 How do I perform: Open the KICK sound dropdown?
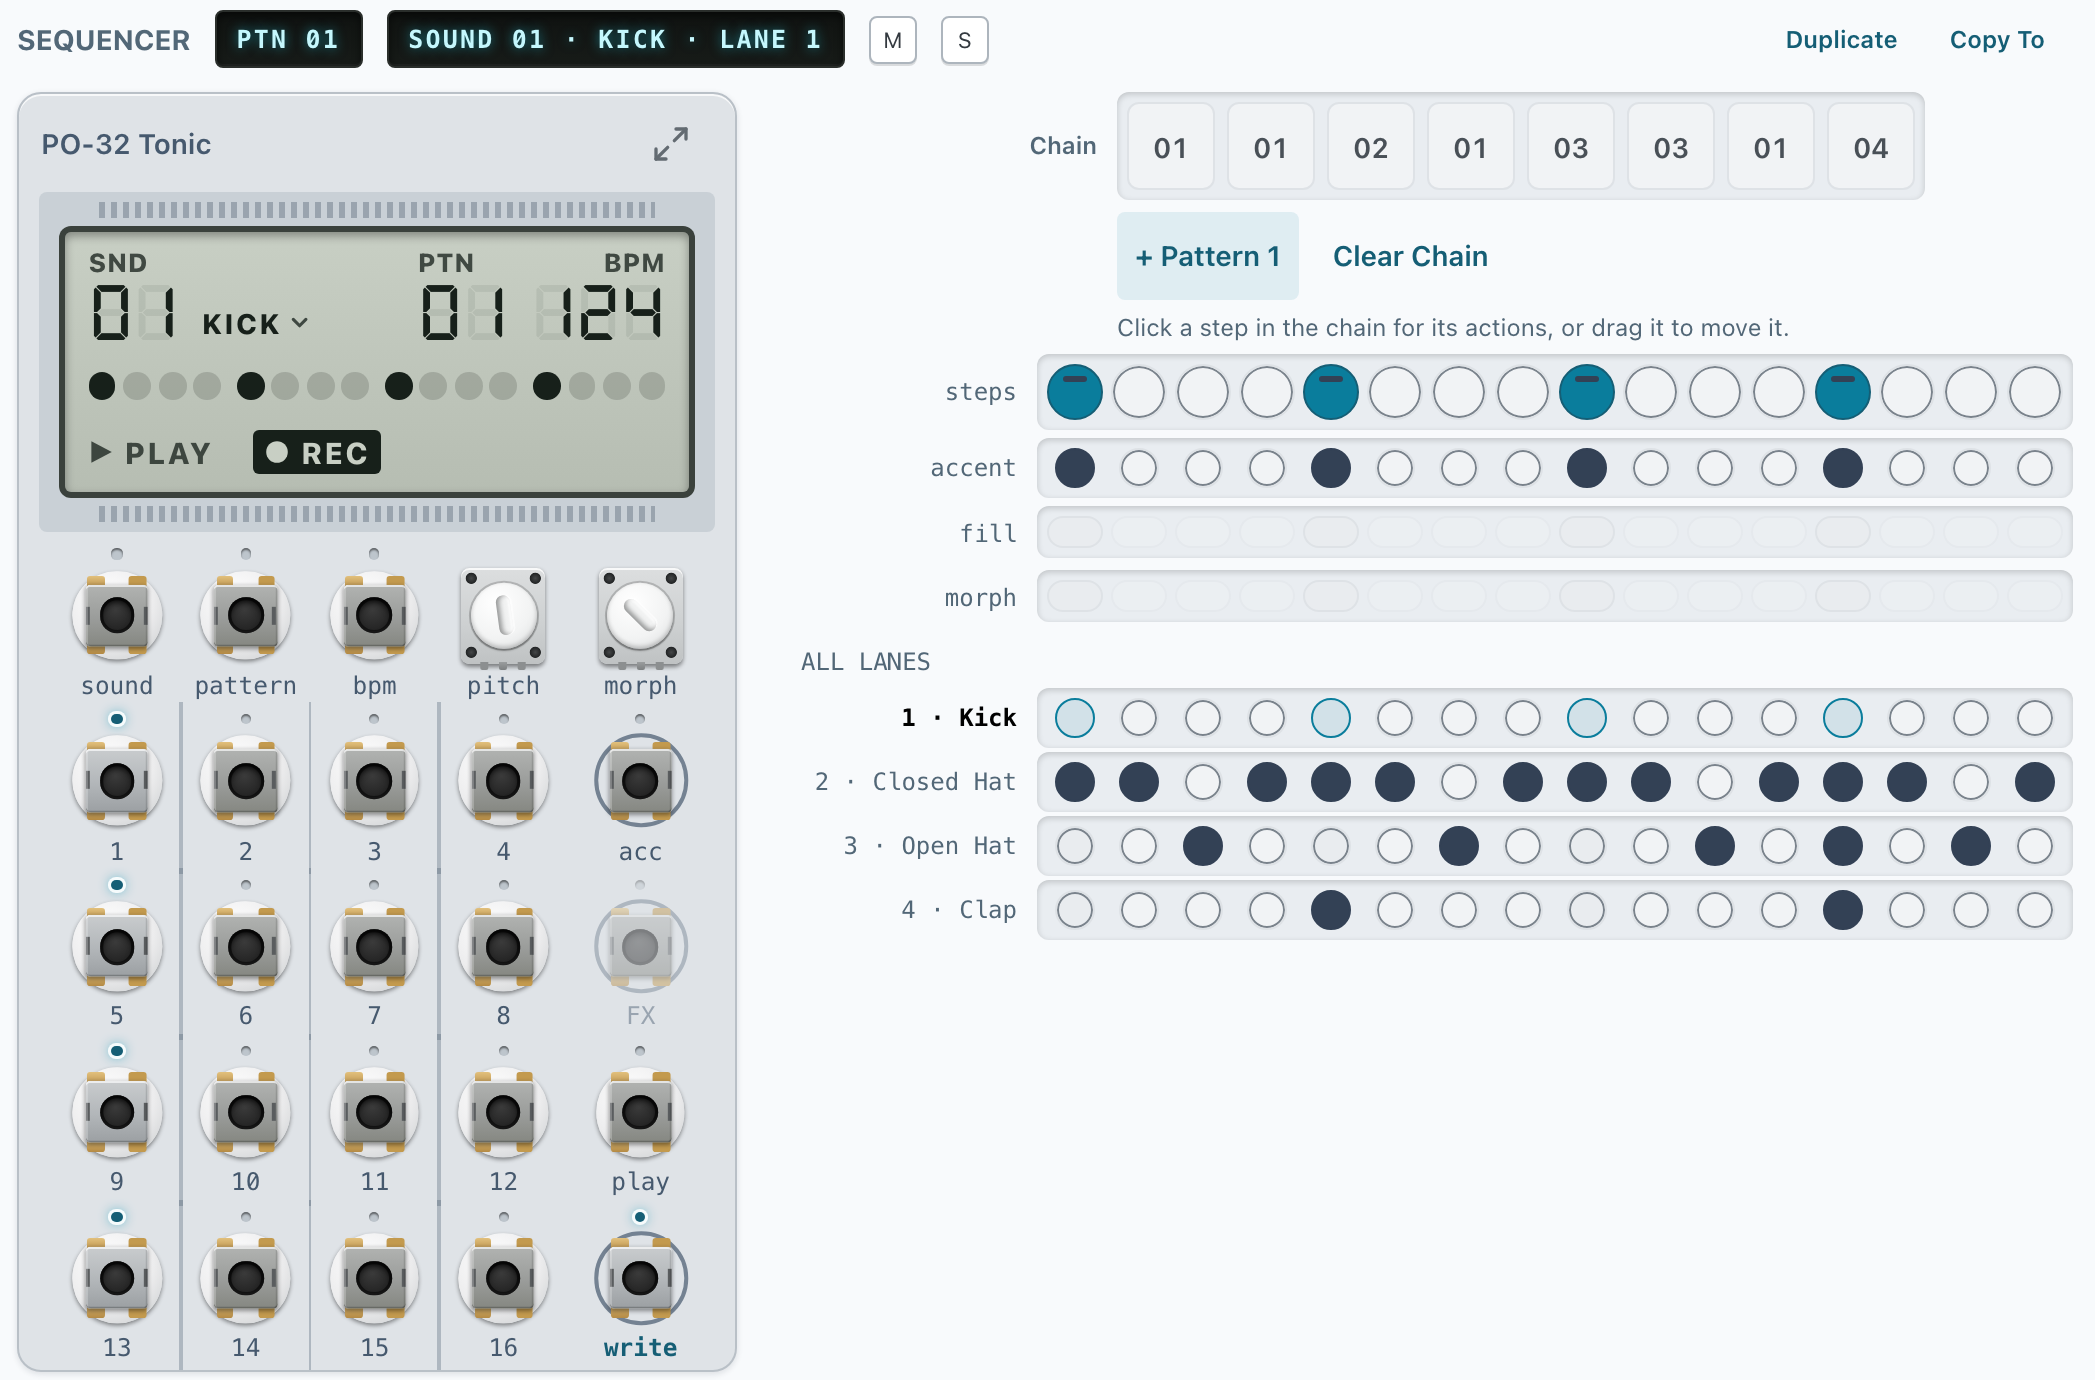pos(255,324)
